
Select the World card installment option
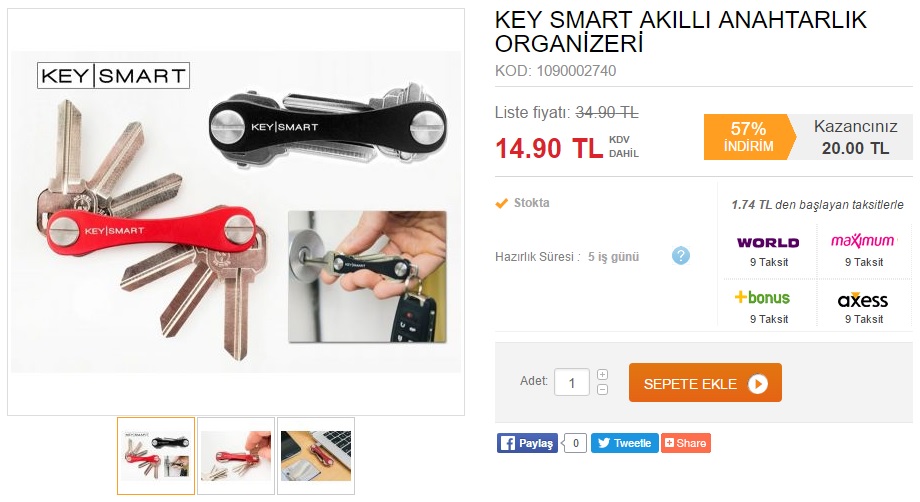pyautogui.click(x=769, y=250)
